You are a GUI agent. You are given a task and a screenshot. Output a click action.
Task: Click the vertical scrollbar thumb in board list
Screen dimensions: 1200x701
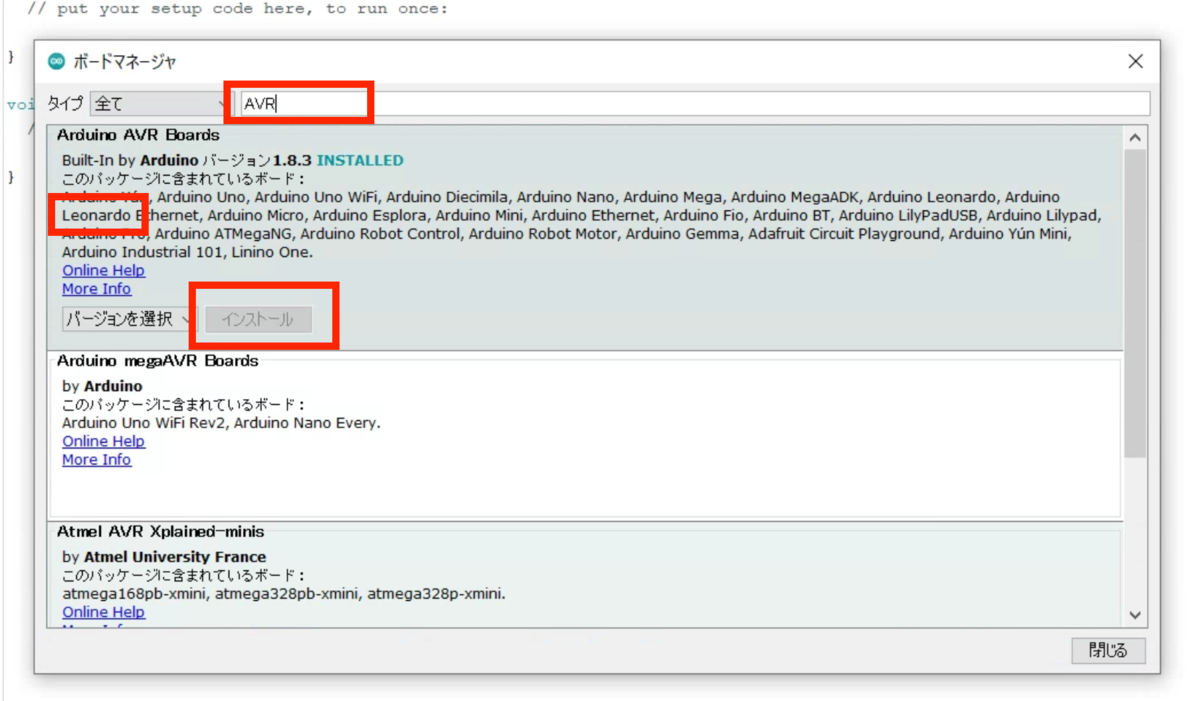(1135, 305)
